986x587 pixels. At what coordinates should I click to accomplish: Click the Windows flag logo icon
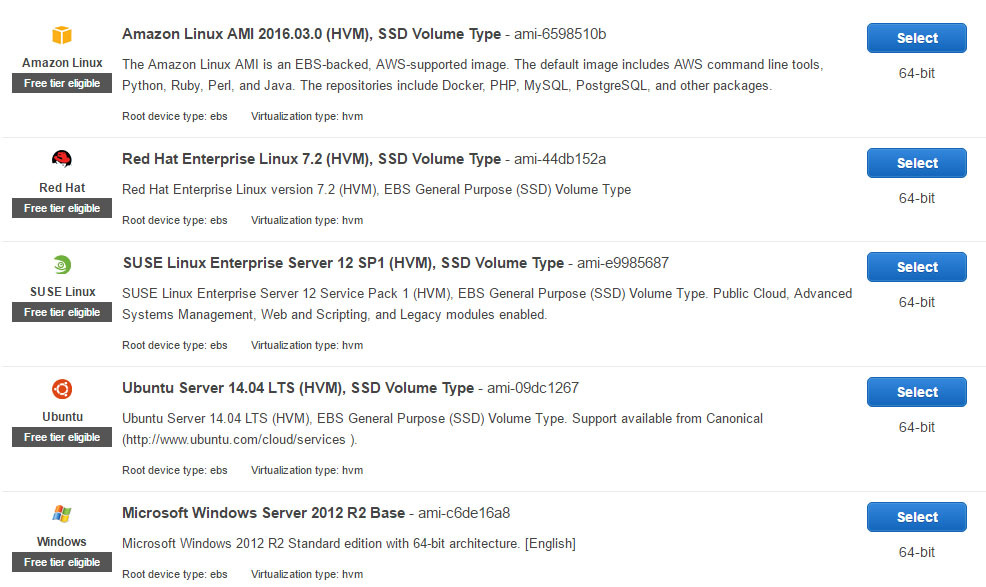(x=62, y=513)
